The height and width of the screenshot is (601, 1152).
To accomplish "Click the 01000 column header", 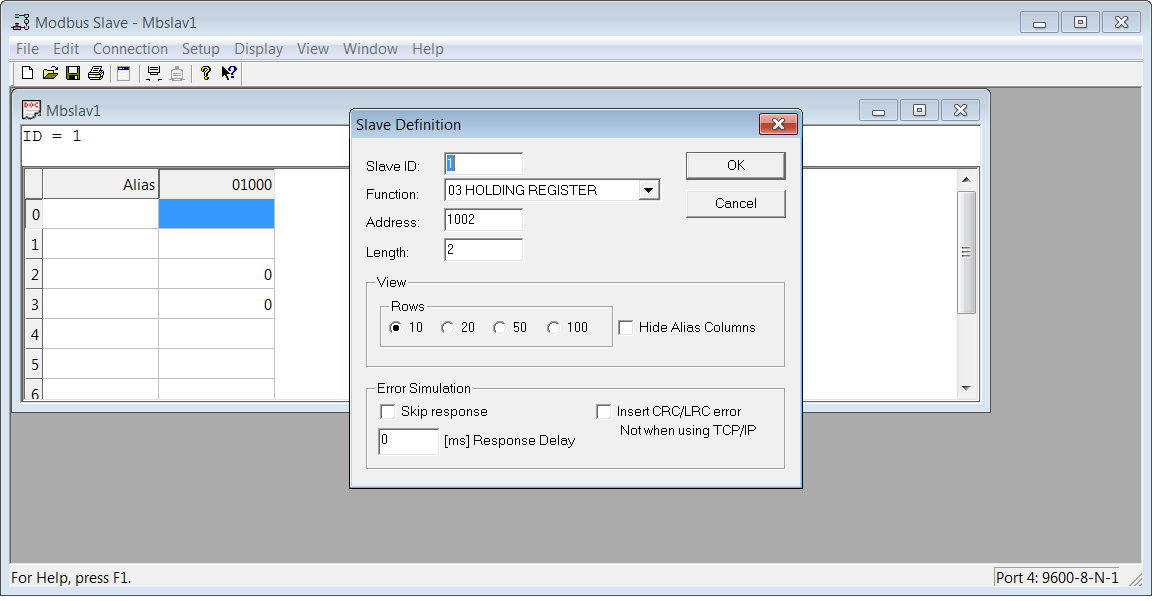I will click(217, 184).
